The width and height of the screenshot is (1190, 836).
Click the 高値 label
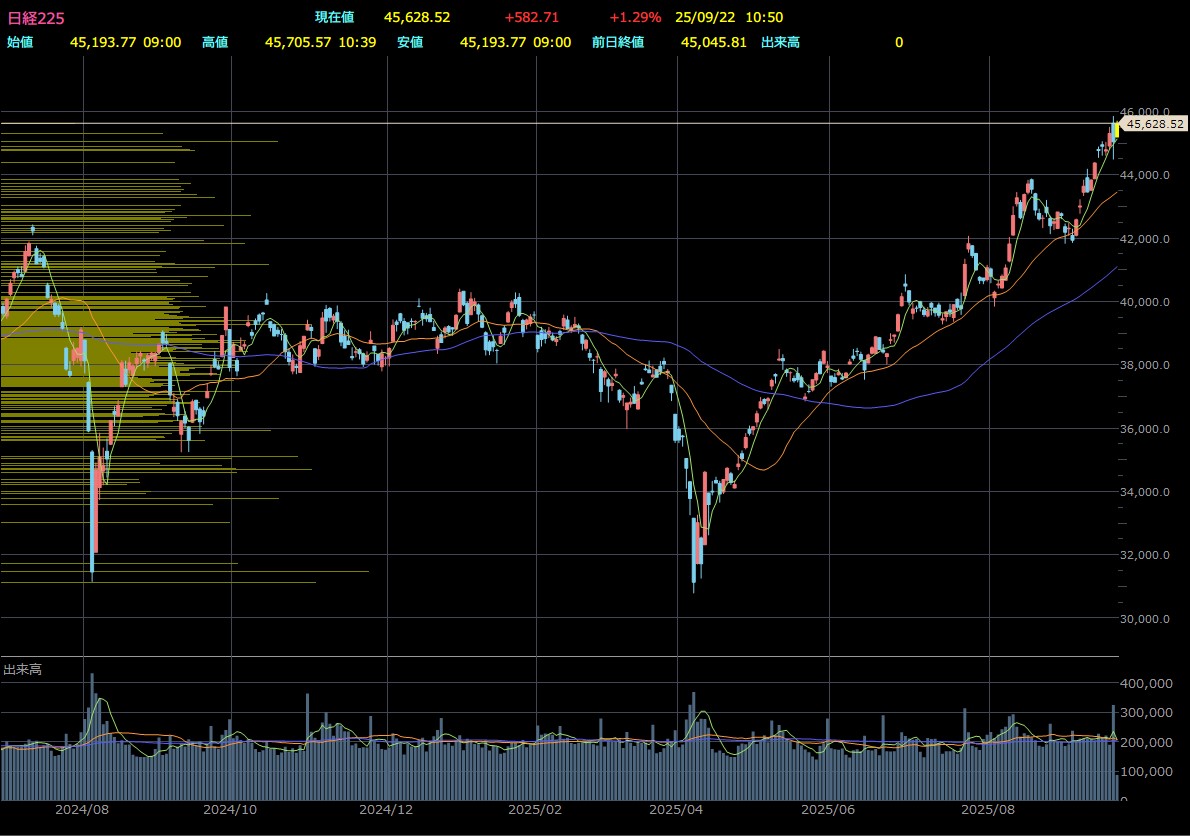(x=215, y=42)
